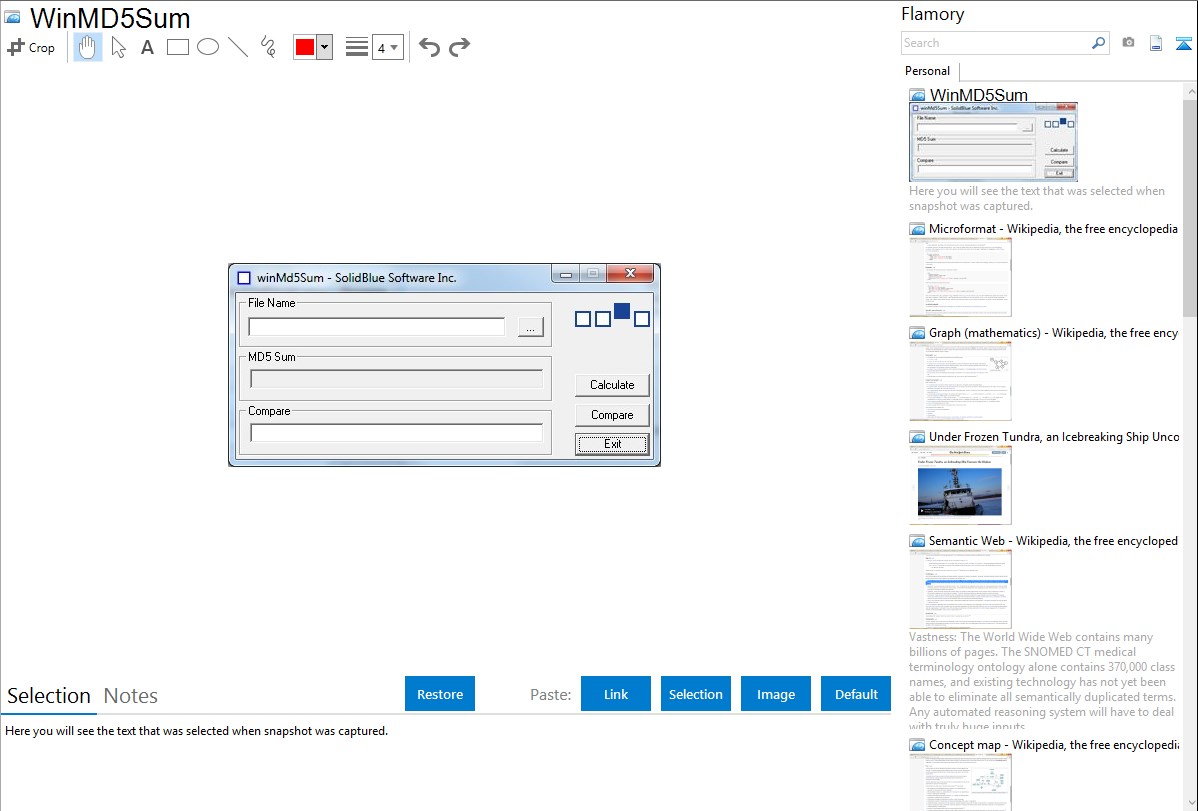Viewport: 1198px width, 811px height.
Task: Select the freehand scribble tool
Action: tap(268, 47)
